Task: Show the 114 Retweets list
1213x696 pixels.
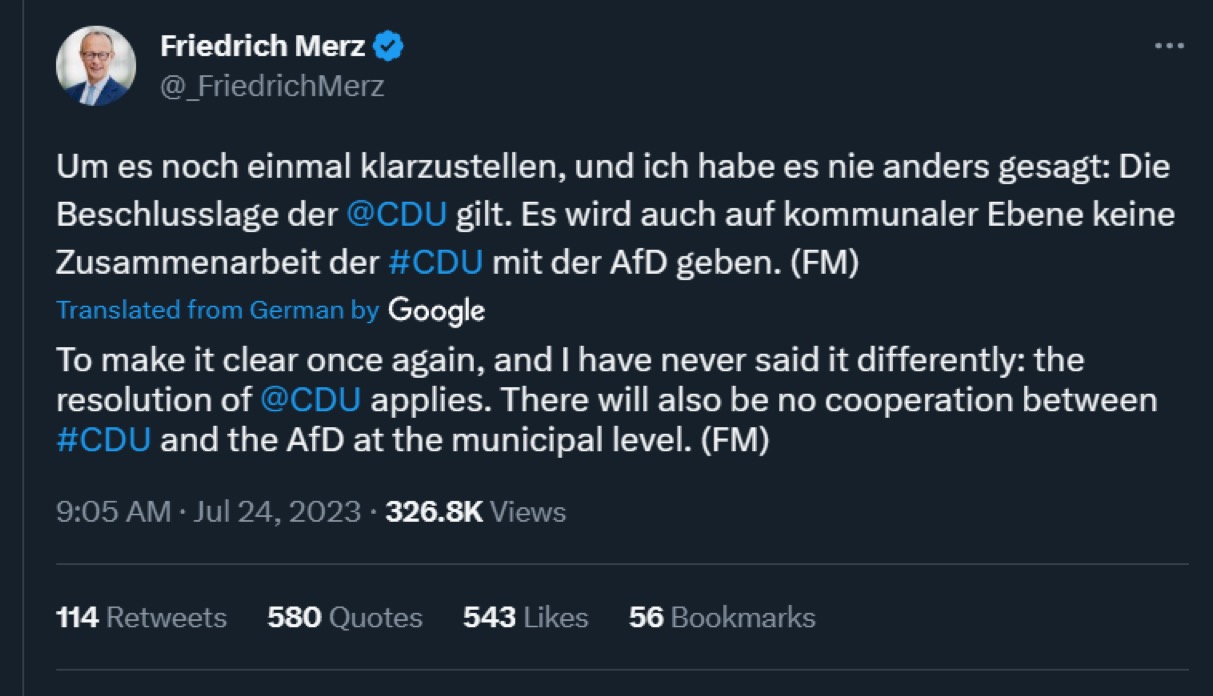Action: [x=141, y=618]
